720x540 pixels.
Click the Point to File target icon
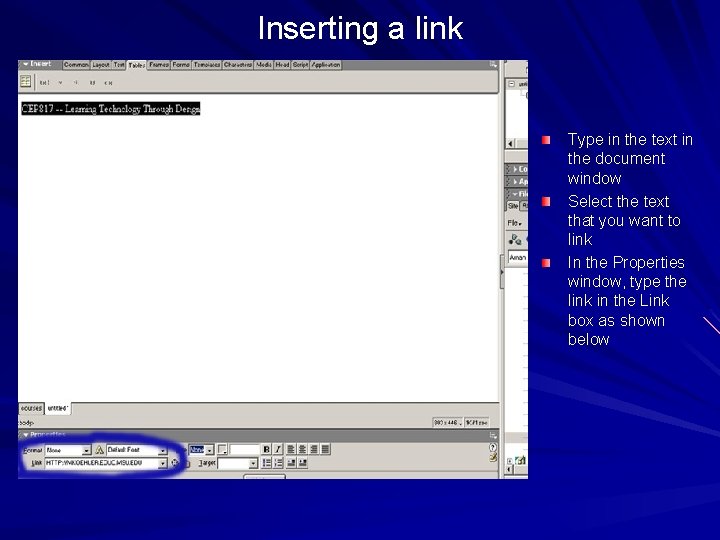(x=175, y=463)
